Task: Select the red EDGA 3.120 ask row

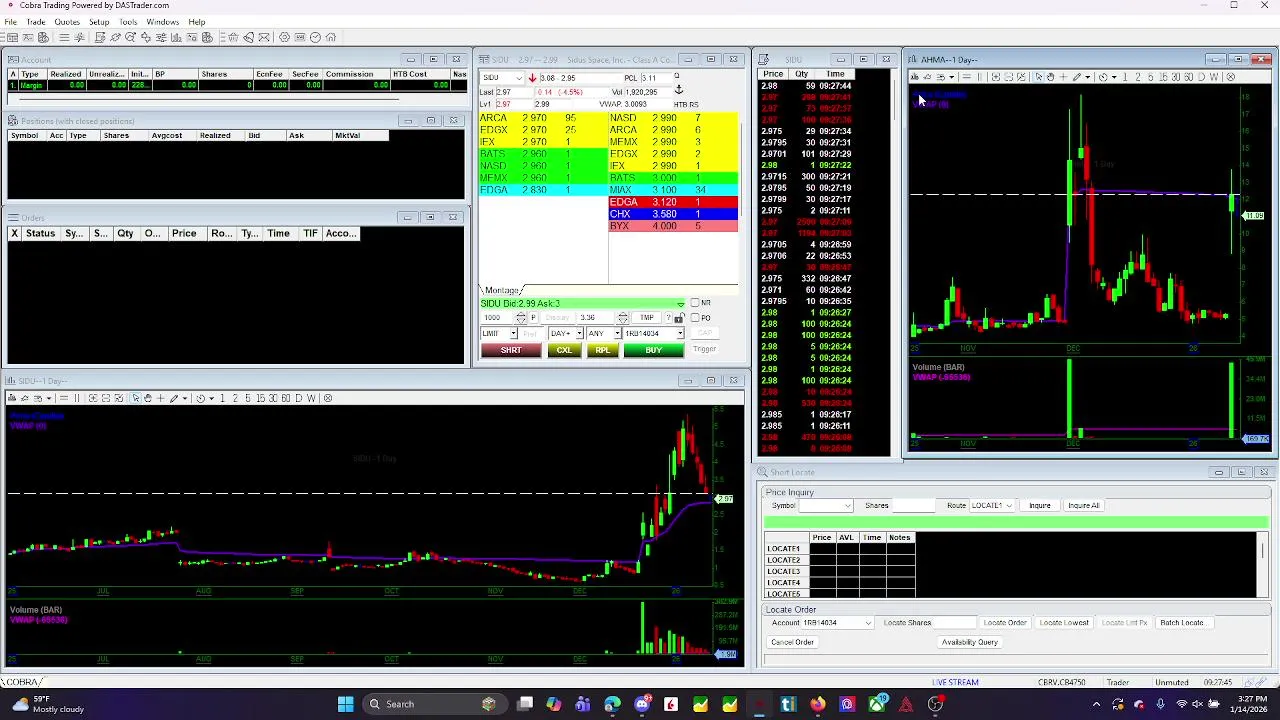Action: (673, 202)
